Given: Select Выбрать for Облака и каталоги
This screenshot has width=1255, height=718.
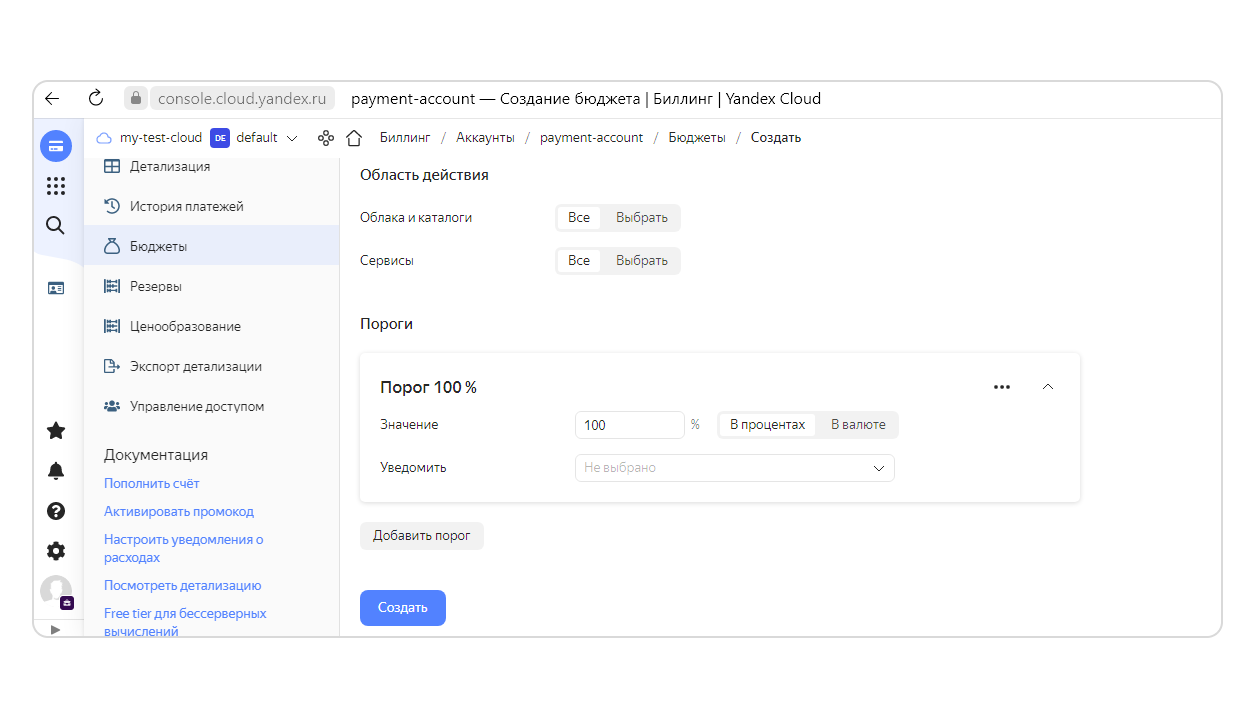Looking at the screenshot, I should coord(641,217).
